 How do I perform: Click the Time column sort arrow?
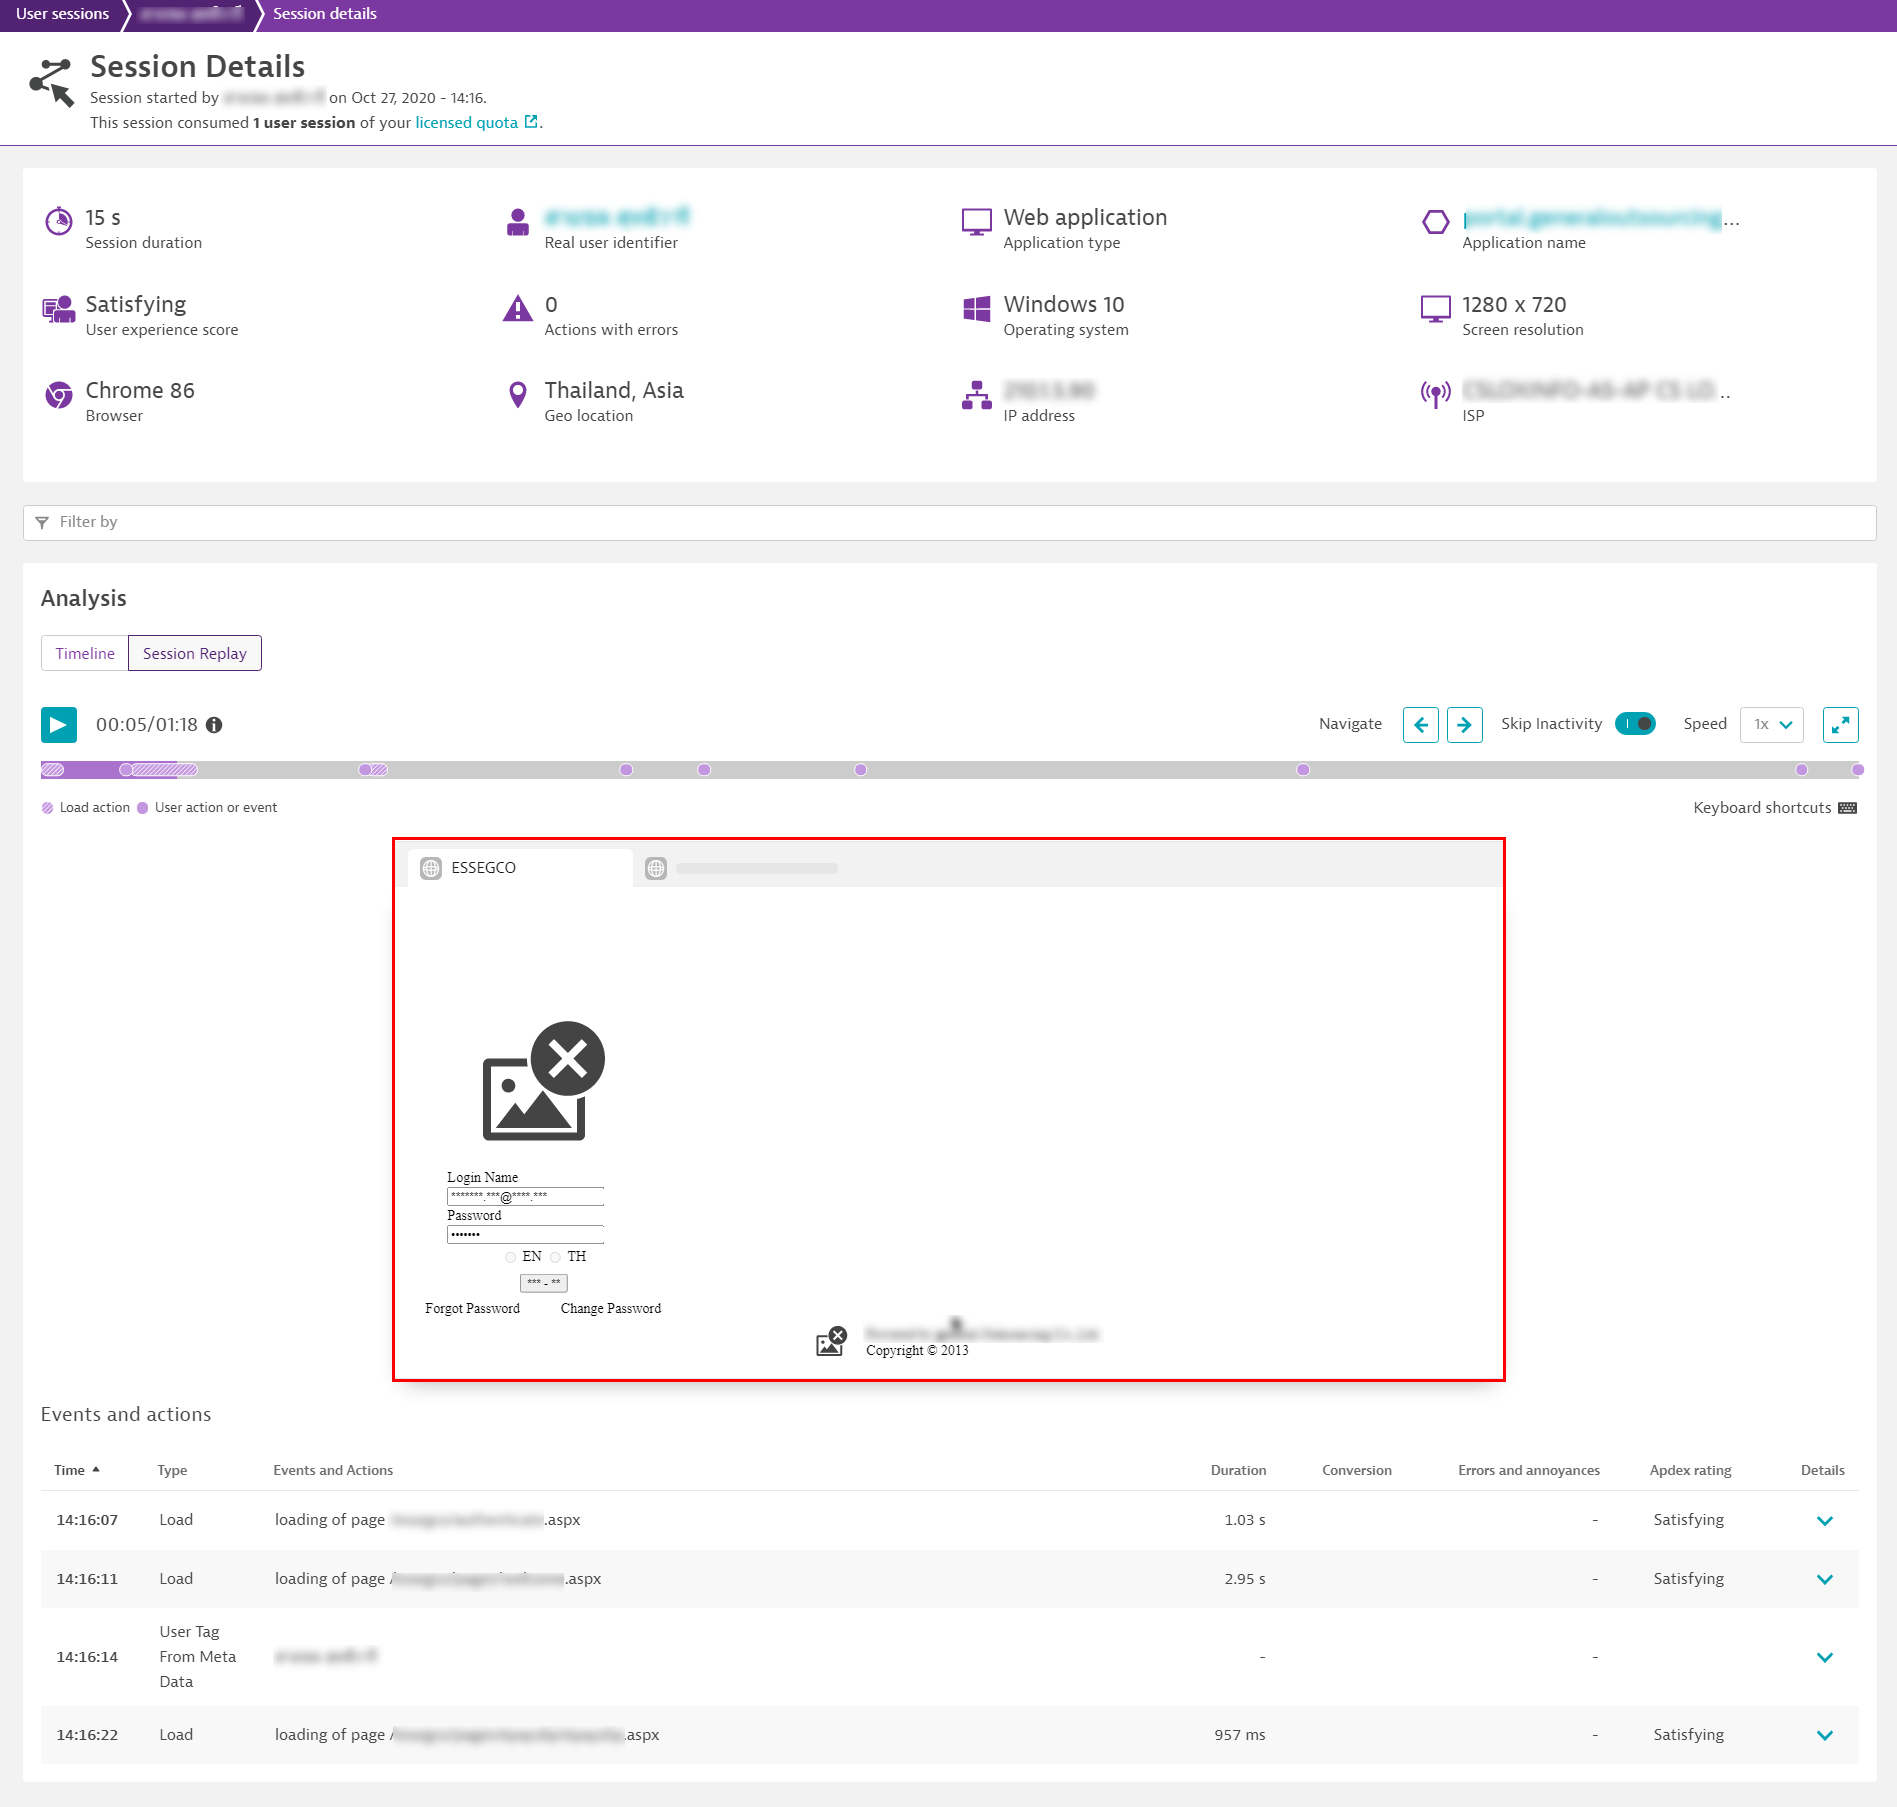coord(96,1469)
